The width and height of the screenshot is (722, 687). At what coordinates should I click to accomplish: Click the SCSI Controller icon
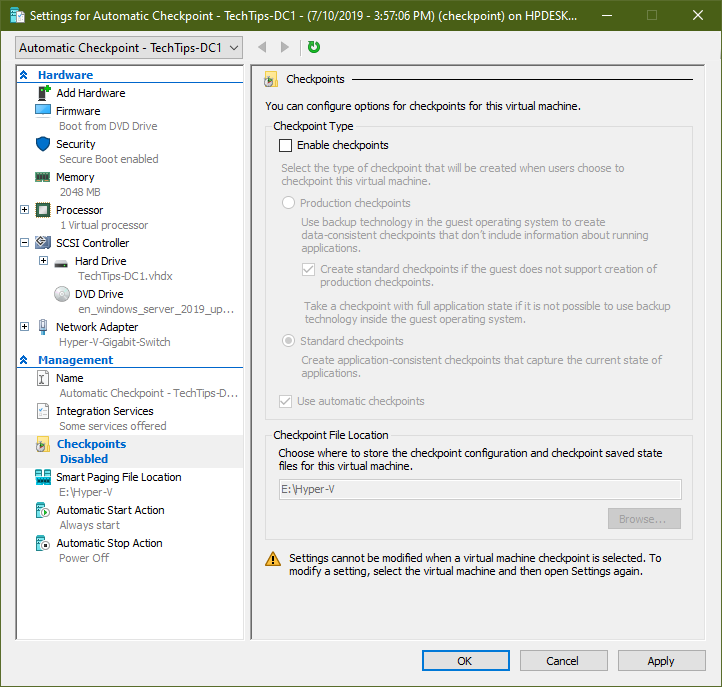pyautogui.click(x=43, y=242)
